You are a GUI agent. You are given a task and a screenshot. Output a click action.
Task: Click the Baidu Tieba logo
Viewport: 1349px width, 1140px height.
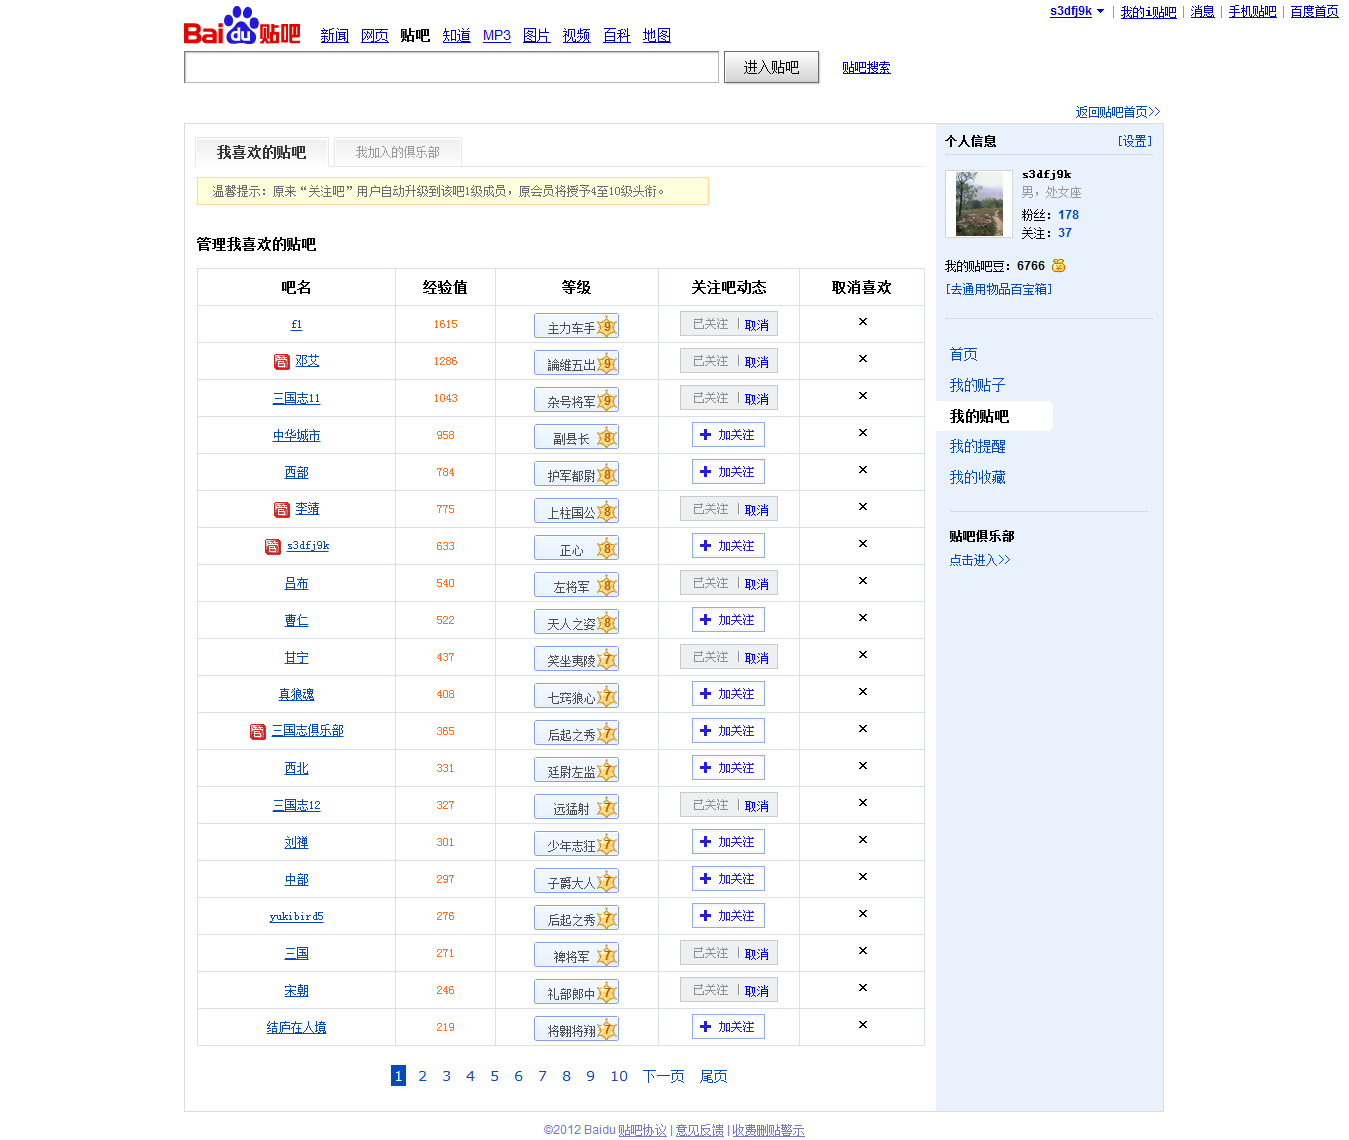242,26
